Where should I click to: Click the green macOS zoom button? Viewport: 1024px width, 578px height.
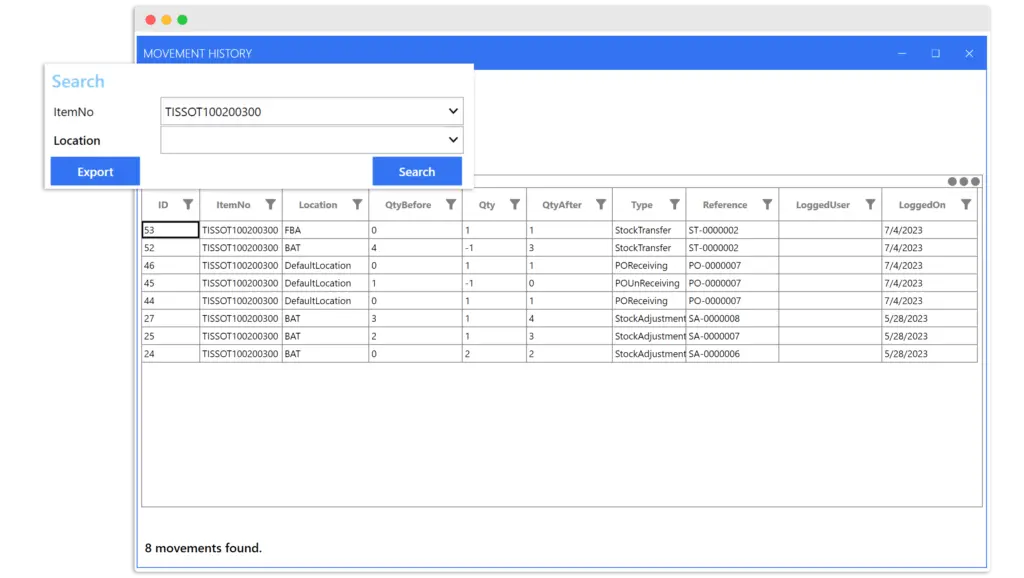click(x=182, y=20)
